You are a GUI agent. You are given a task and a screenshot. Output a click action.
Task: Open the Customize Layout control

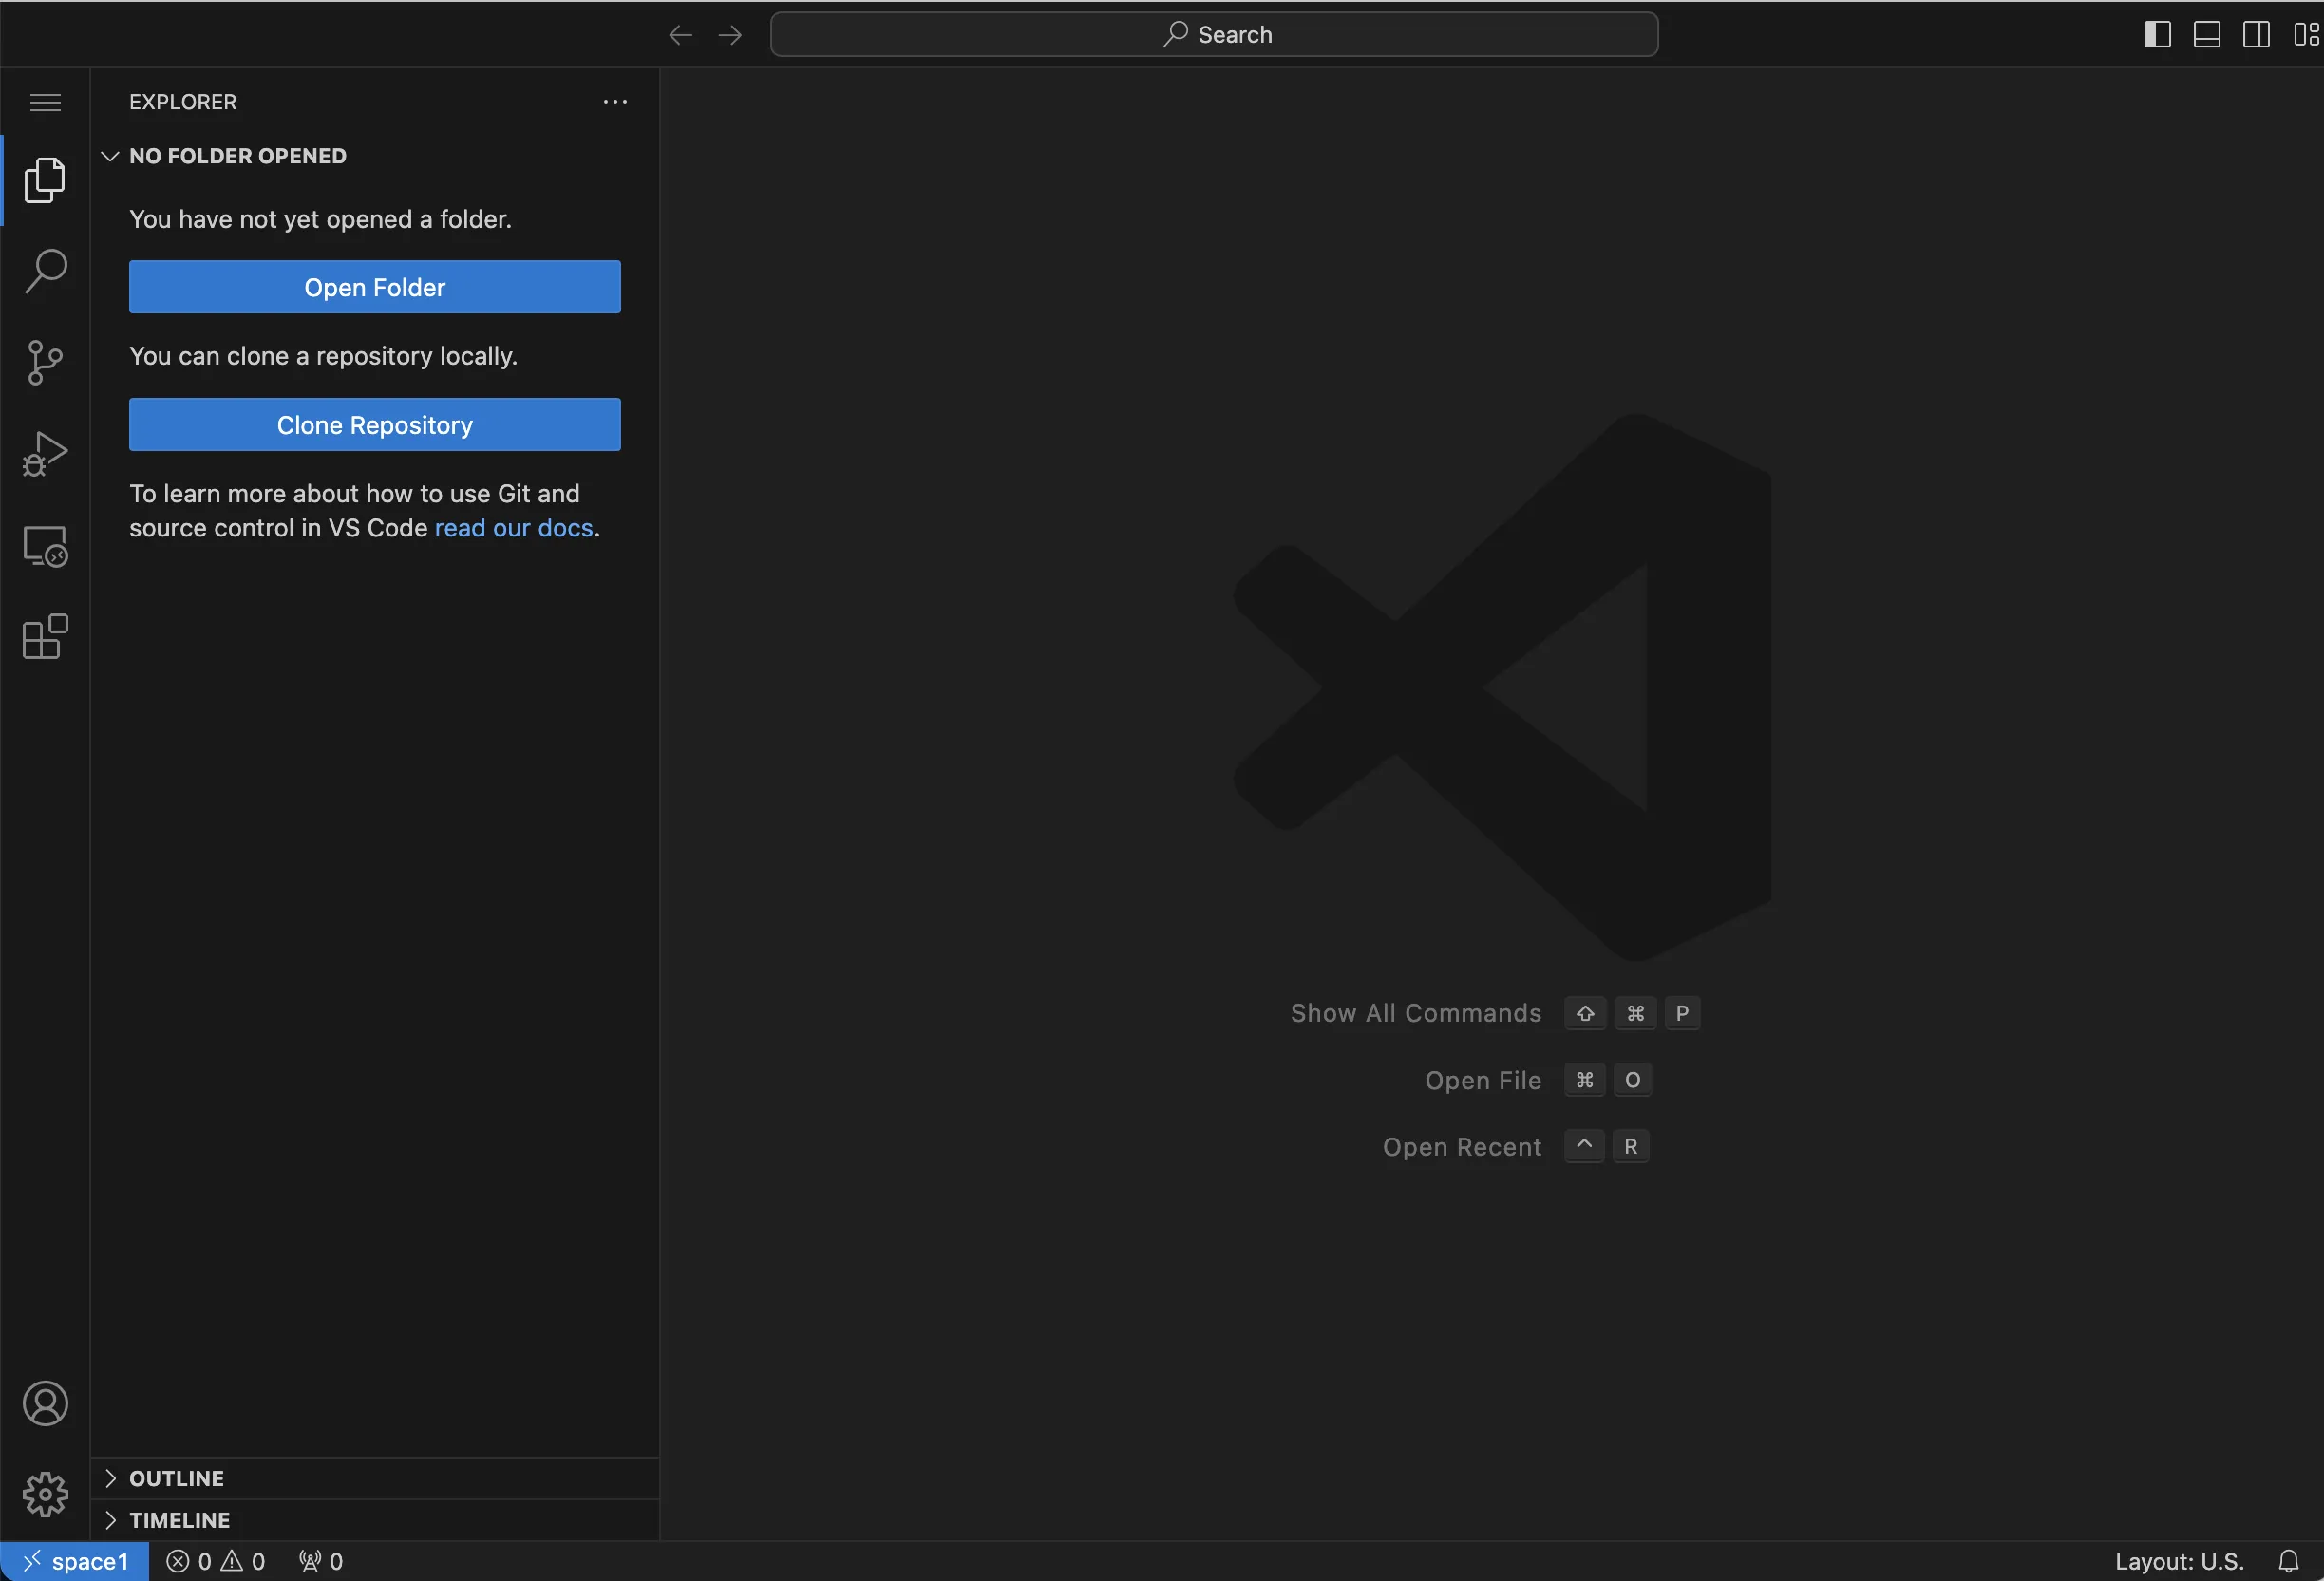2306,35
